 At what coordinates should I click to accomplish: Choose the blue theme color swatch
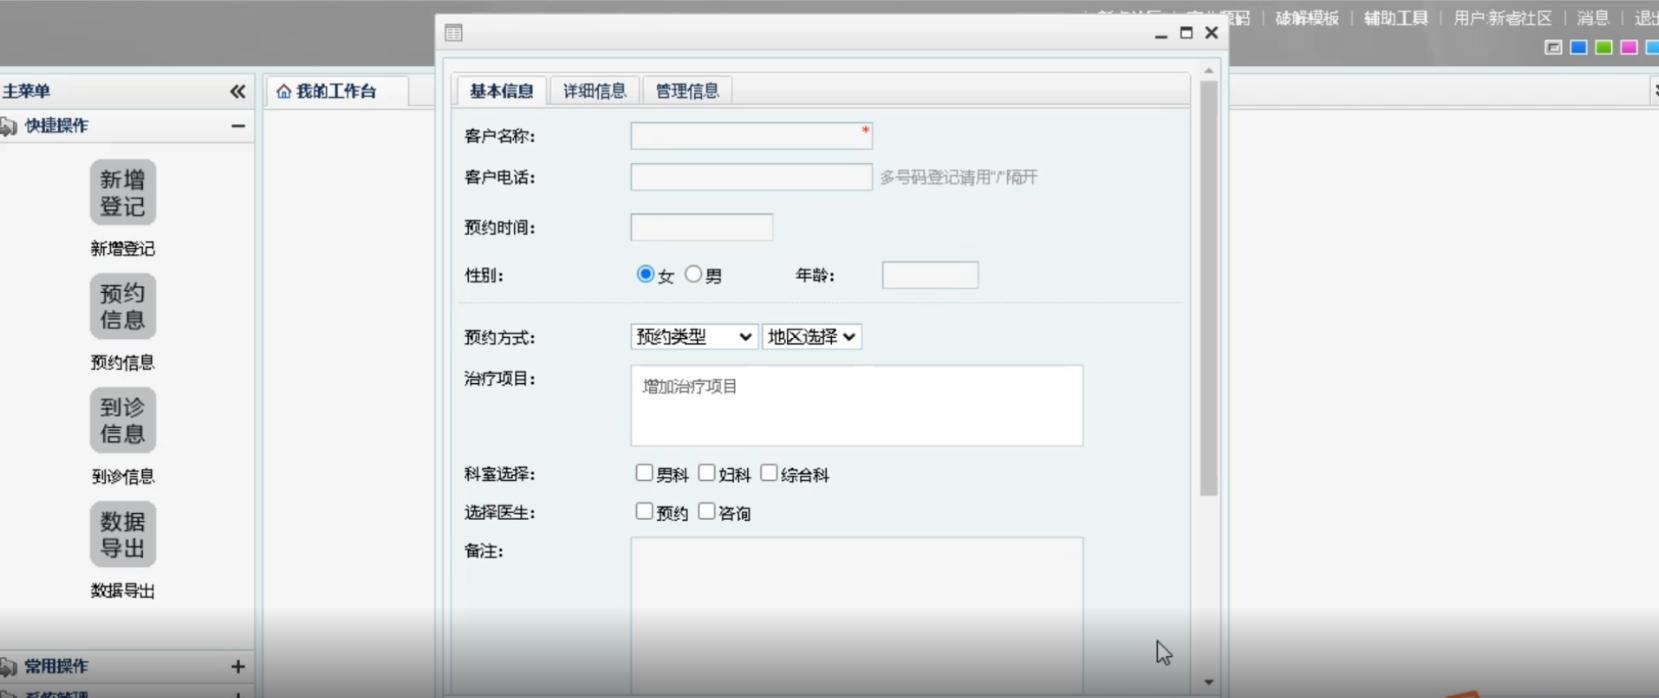click(x=1579, y=47)
